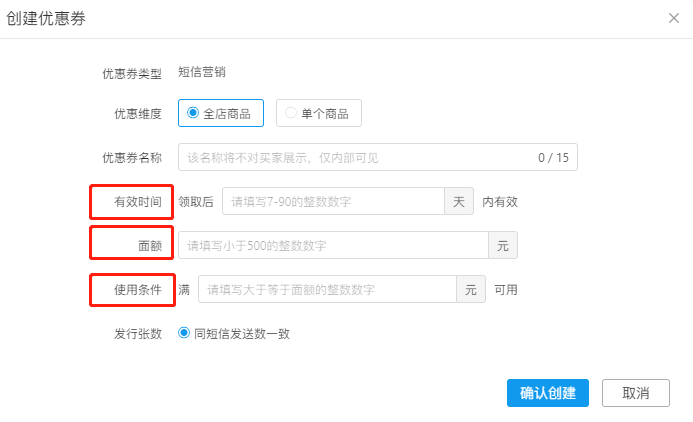Click the 创建优惠券 dialog title
This screenshot has width=693, height=422.
pyautogui.click(x=46, y=19)
